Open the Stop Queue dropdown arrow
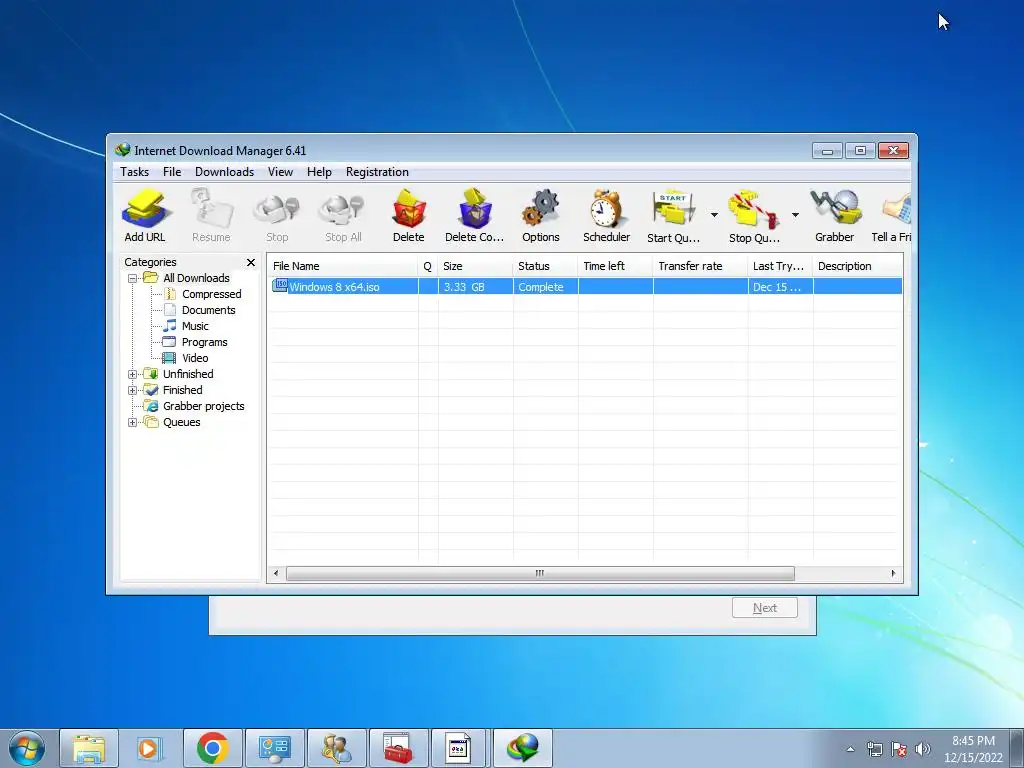This screenshot has width=1024, height=768. pos(795,215)
